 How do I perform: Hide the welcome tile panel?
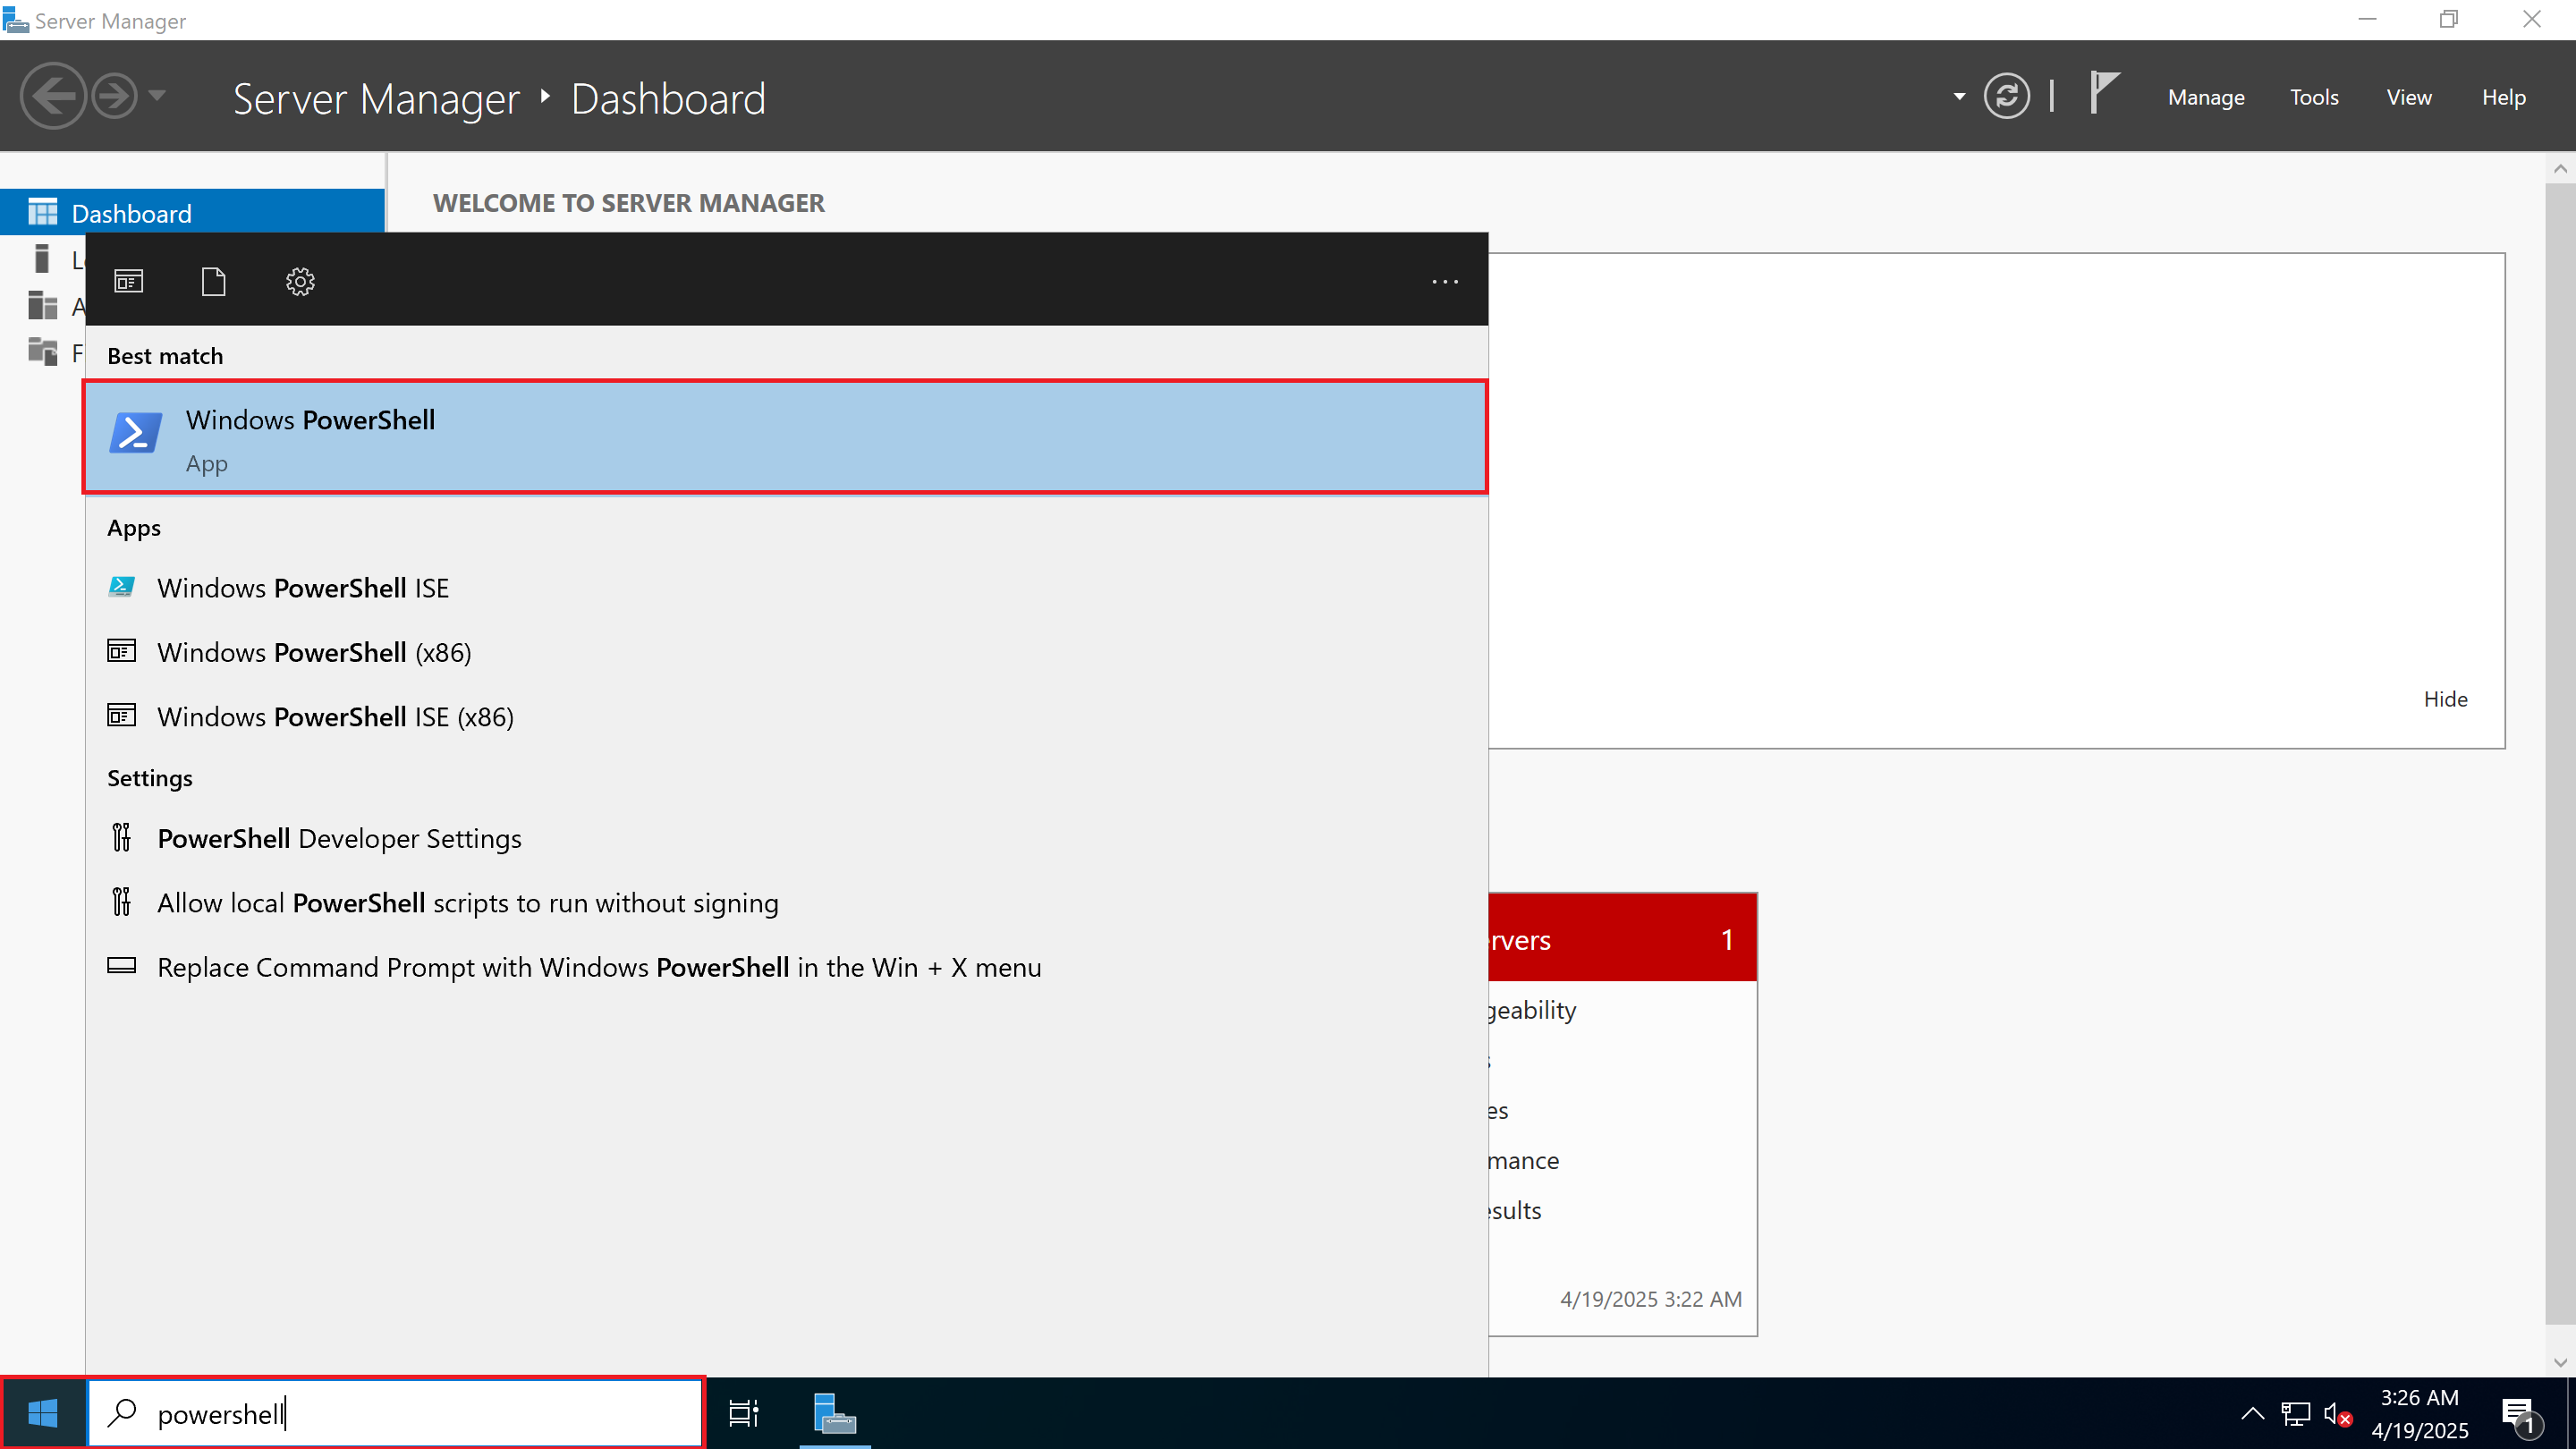(2445, 699)
